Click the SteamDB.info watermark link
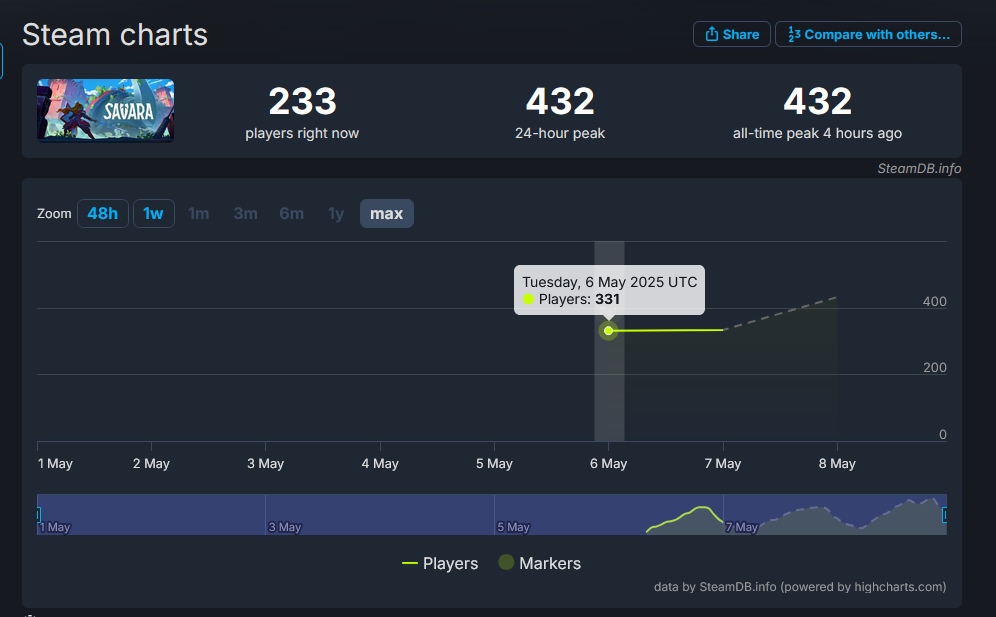This screenshot has width=996, height=617. (919, 168)
